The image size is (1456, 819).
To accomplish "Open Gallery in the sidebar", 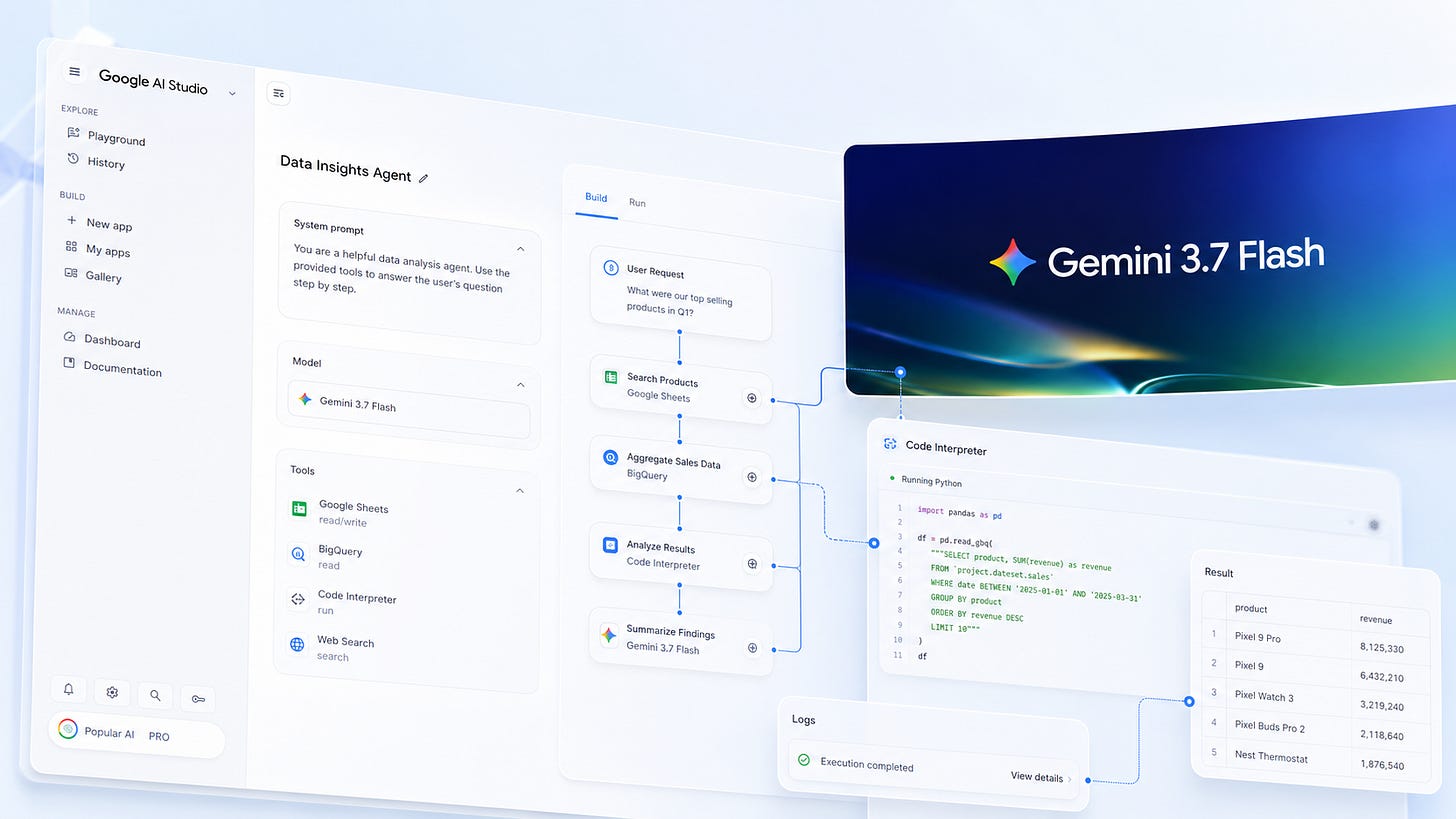I will click(x=94, y=275).
